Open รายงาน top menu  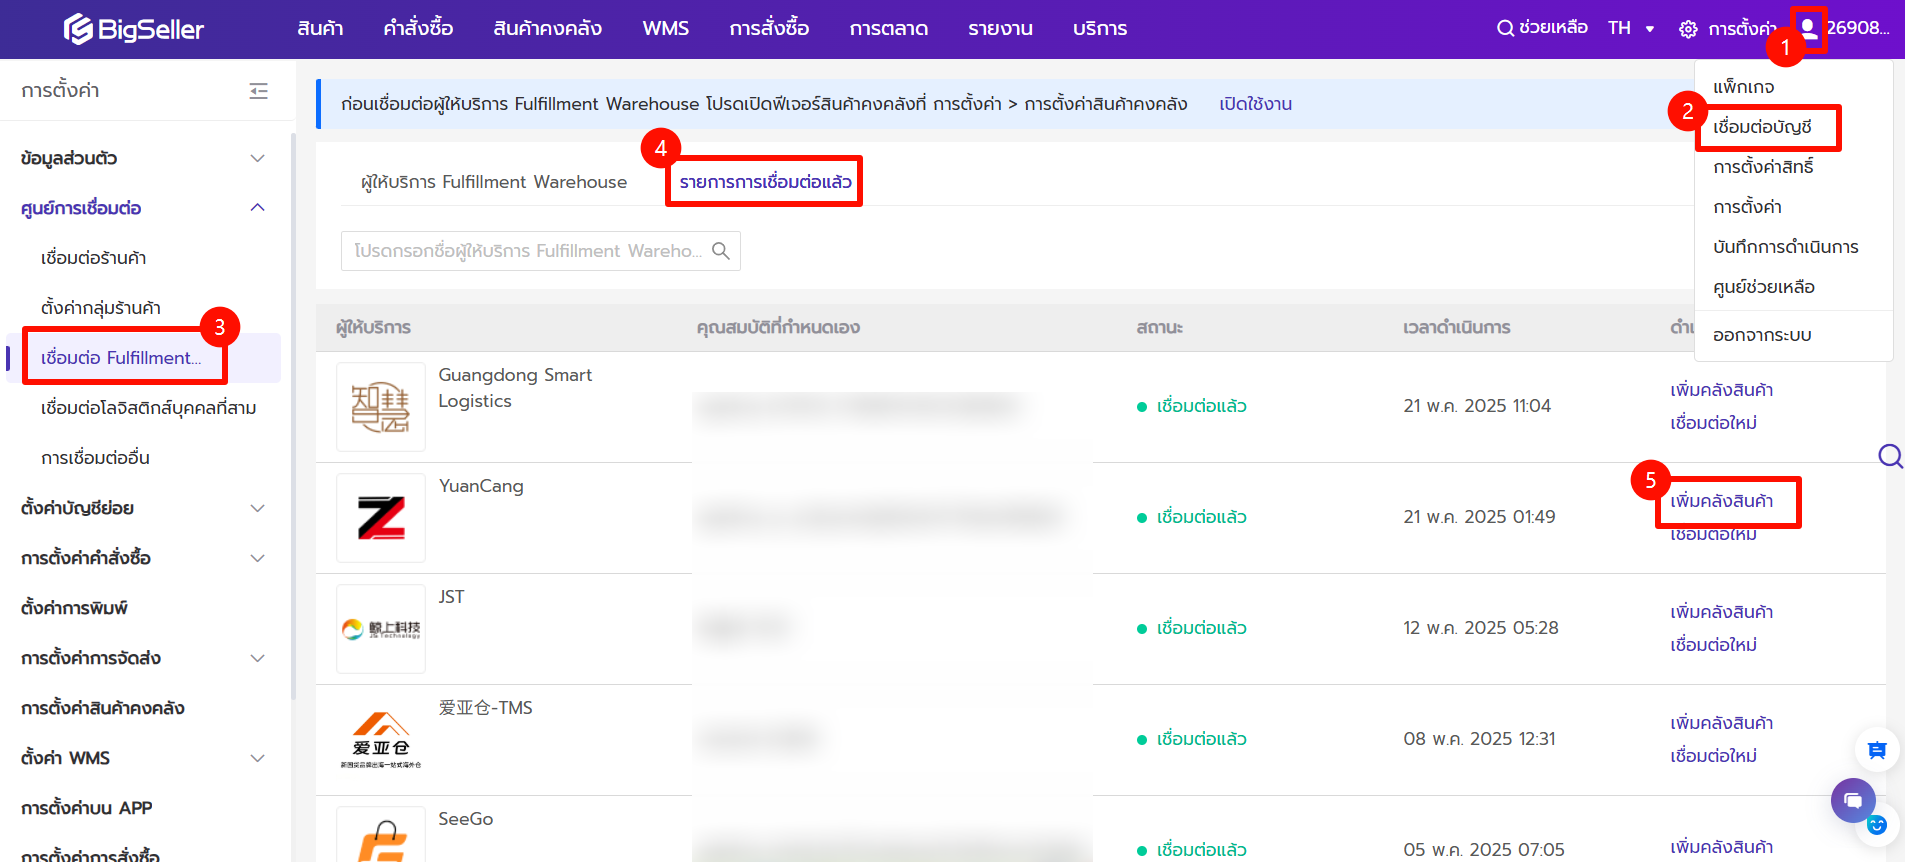pyautogui.click(x=1000, y=29)
